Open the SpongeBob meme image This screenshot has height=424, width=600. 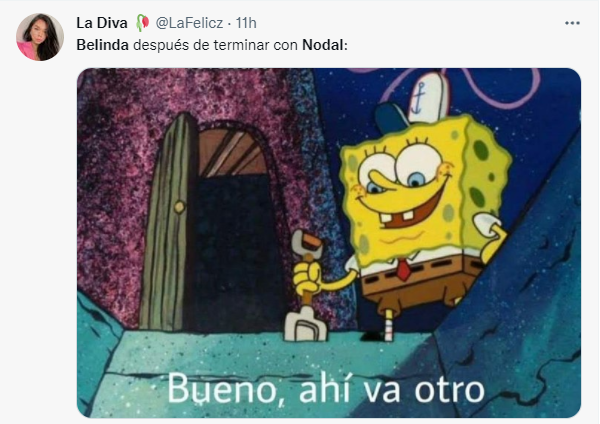coord(329,243)
